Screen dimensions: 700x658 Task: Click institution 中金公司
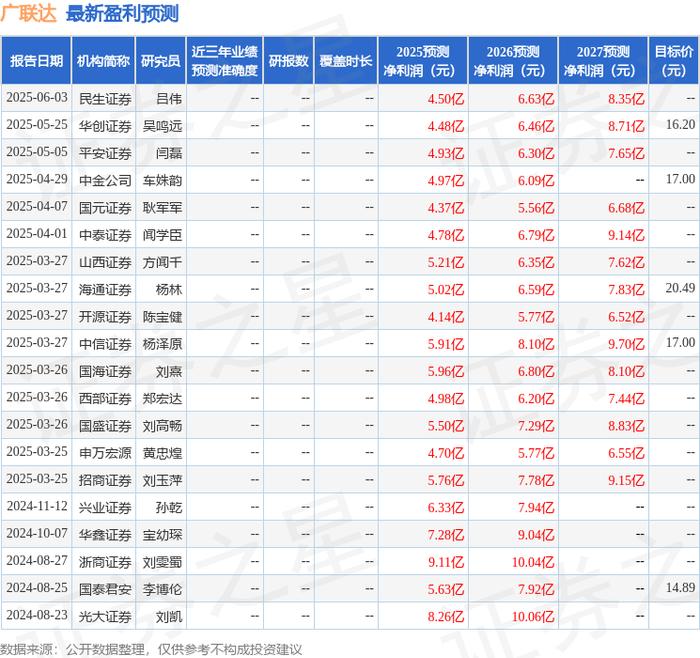[105, 180]
